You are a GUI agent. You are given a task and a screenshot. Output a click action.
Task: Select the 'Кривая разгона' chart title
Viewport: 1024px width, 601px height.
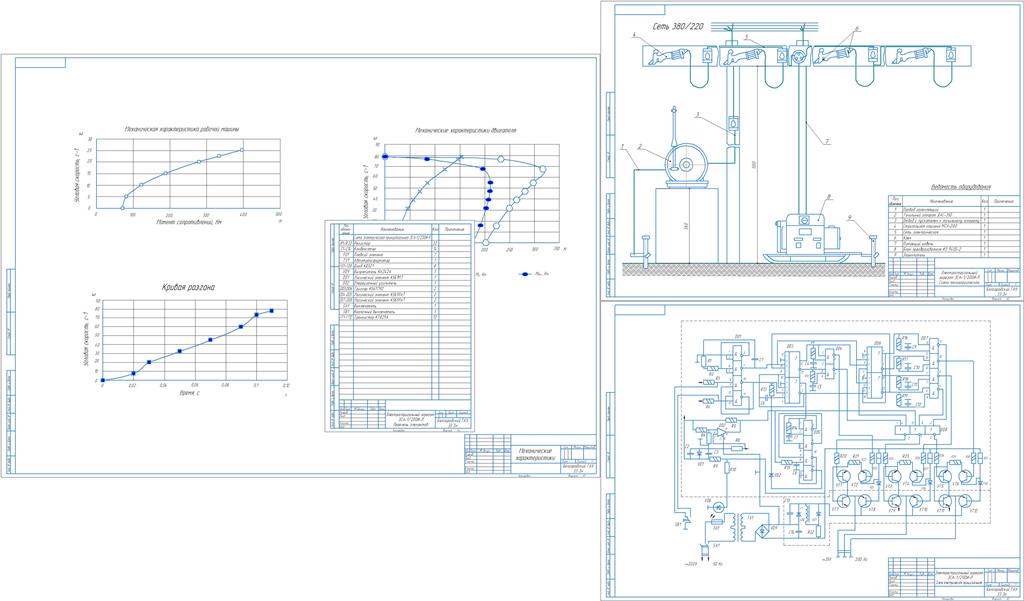pyautogui.click(x=187, y=286)
